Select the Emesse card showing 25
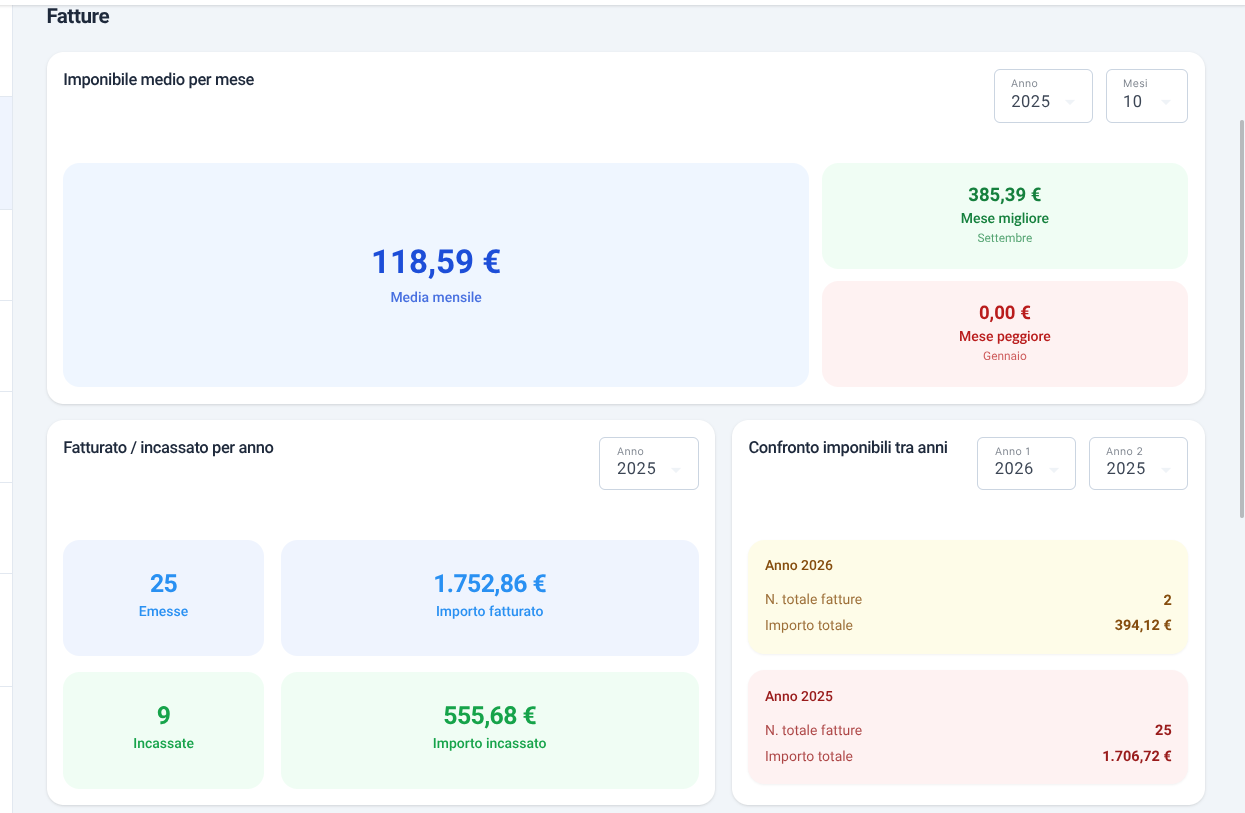Screen dimensions: 1245x813 (163, 597)
